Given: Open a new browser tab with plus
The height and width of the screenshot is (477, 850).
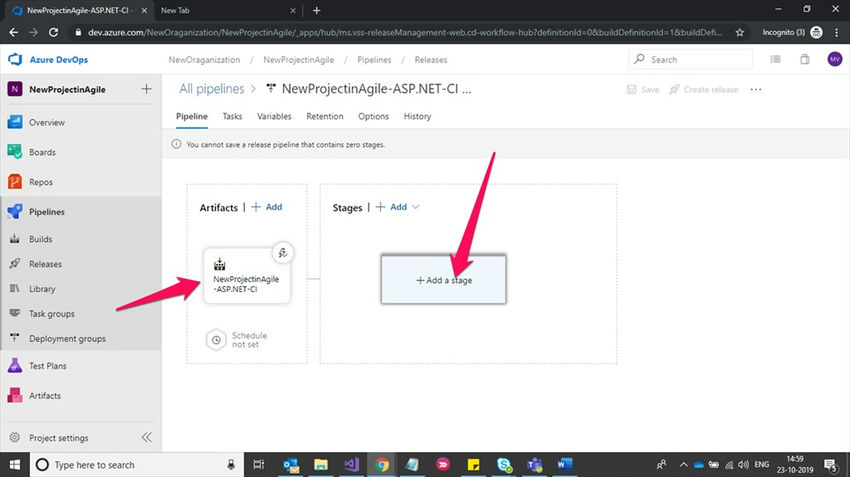Looking at the screenshot, I should 317,10.
